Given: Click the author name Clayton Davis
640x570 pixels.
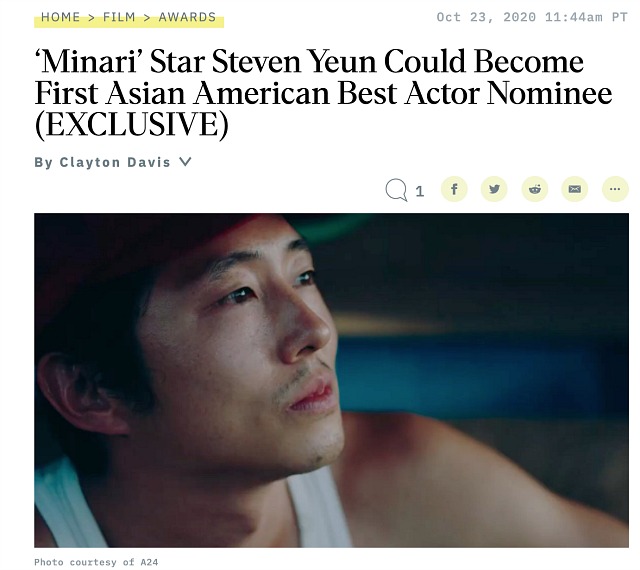Looking at the screenshot, I should coord(115,162).
